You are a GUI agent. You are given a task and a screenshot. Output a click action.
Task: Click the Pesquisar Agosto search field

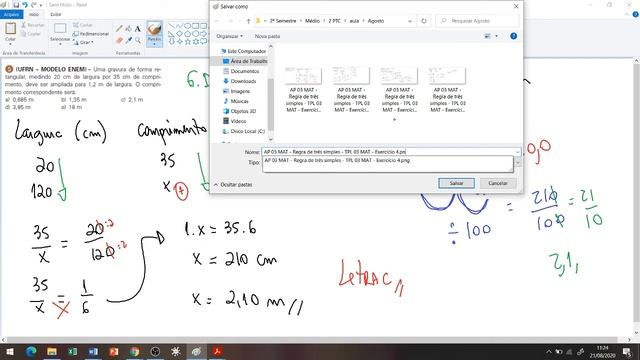click(x=478, y=21)
